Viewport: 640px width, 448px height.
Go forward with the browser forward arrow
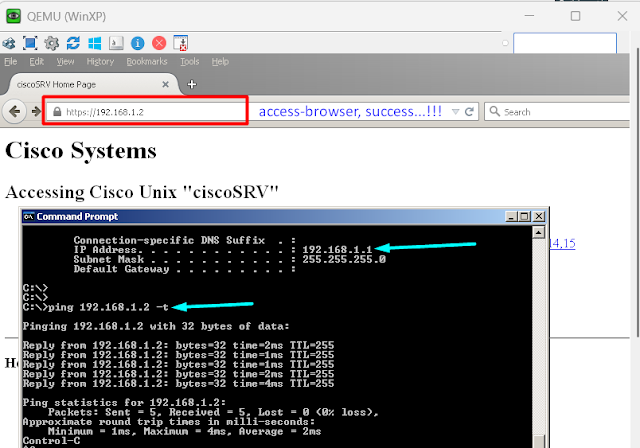click(x=36, y=111)
